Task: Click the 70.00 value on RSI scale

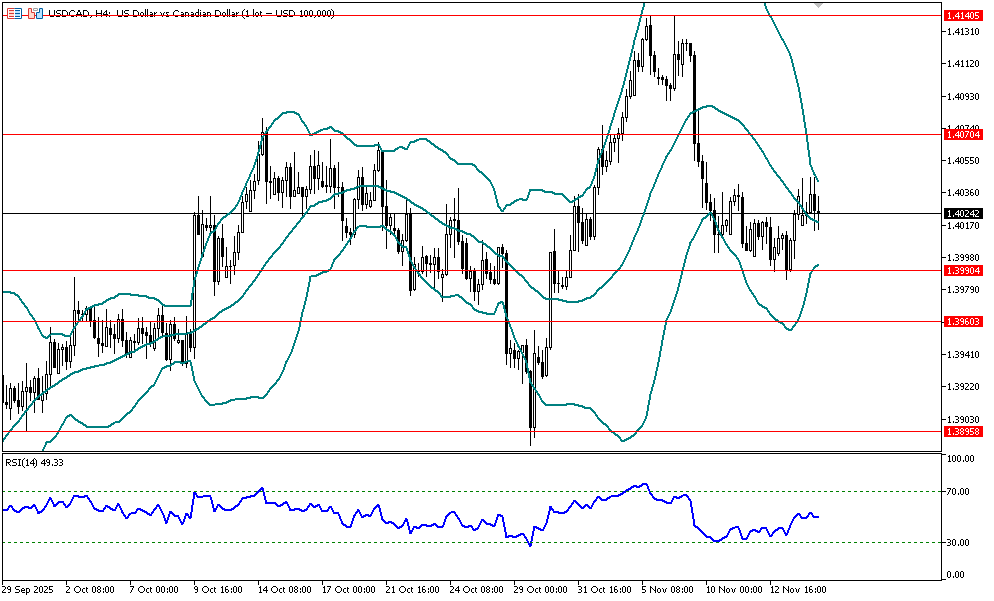Action: pyautogui.click(x=959, y=492)
